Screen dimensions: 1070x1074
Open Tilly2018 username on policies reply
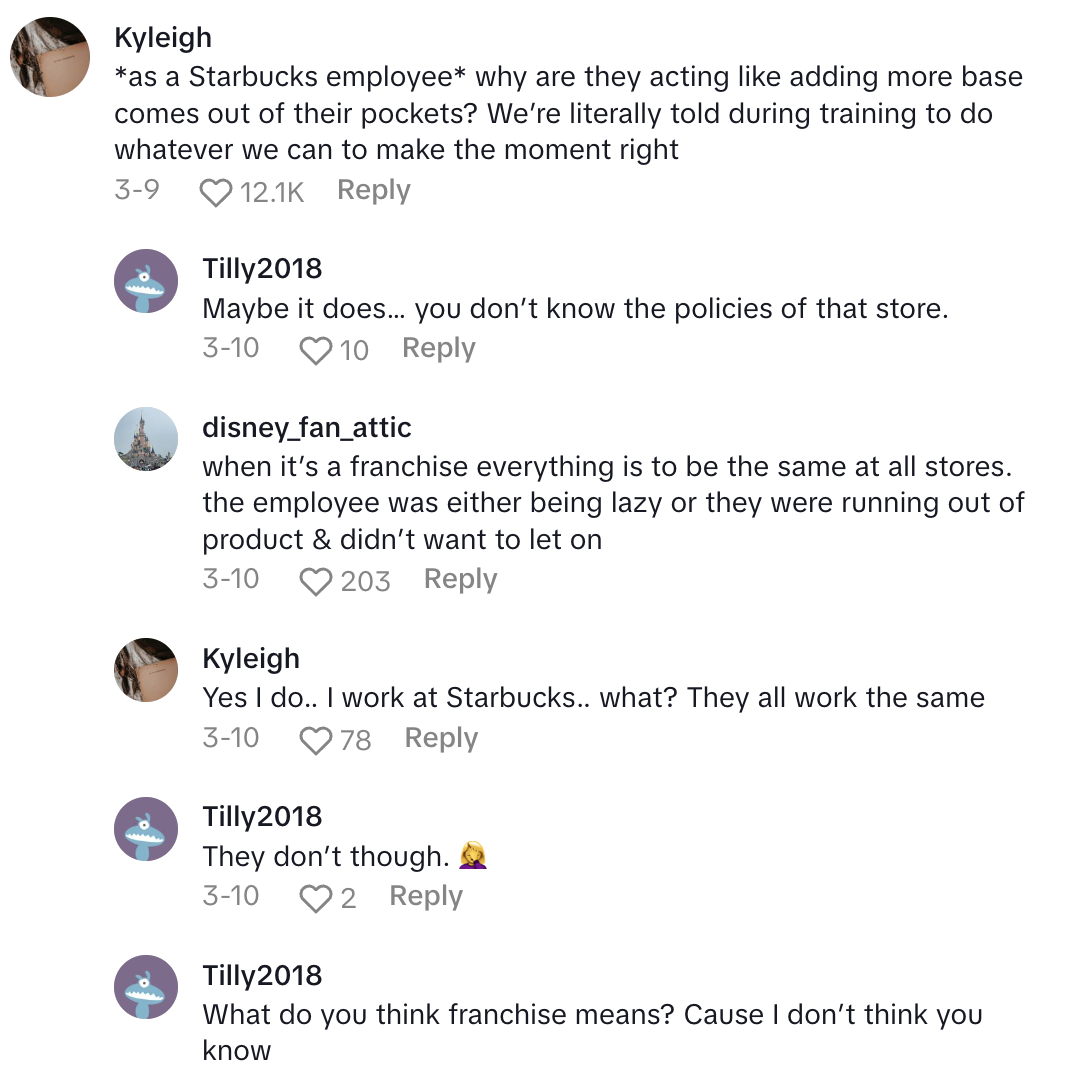pyautogui.click(x=262, y=269)
